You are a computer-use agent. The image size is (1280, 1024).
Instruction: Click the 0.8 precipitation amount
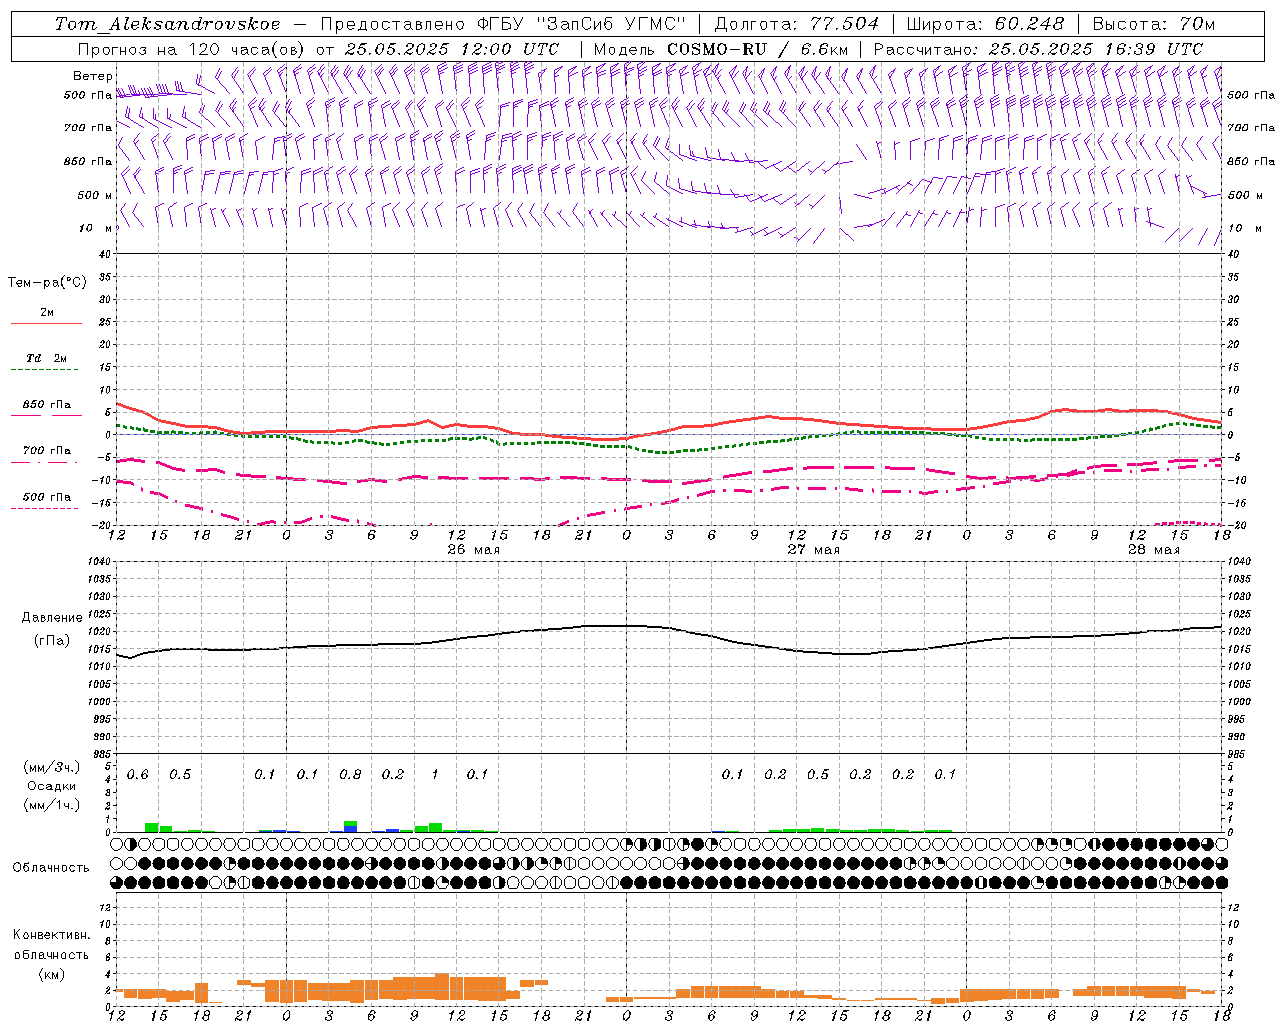pos(350,774)
